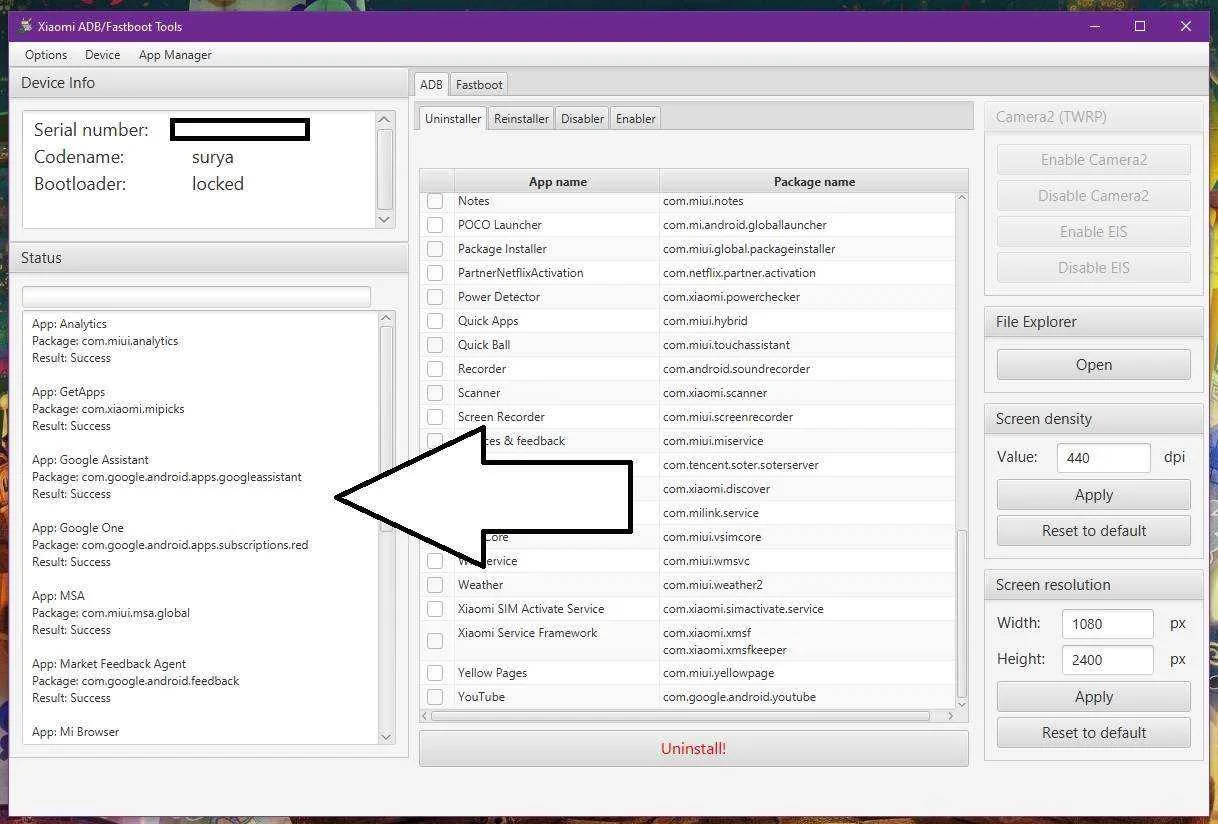Click the app icon in the title bar
The width and height of the screenshot is (1218, 824).
(x=26, y=26)
